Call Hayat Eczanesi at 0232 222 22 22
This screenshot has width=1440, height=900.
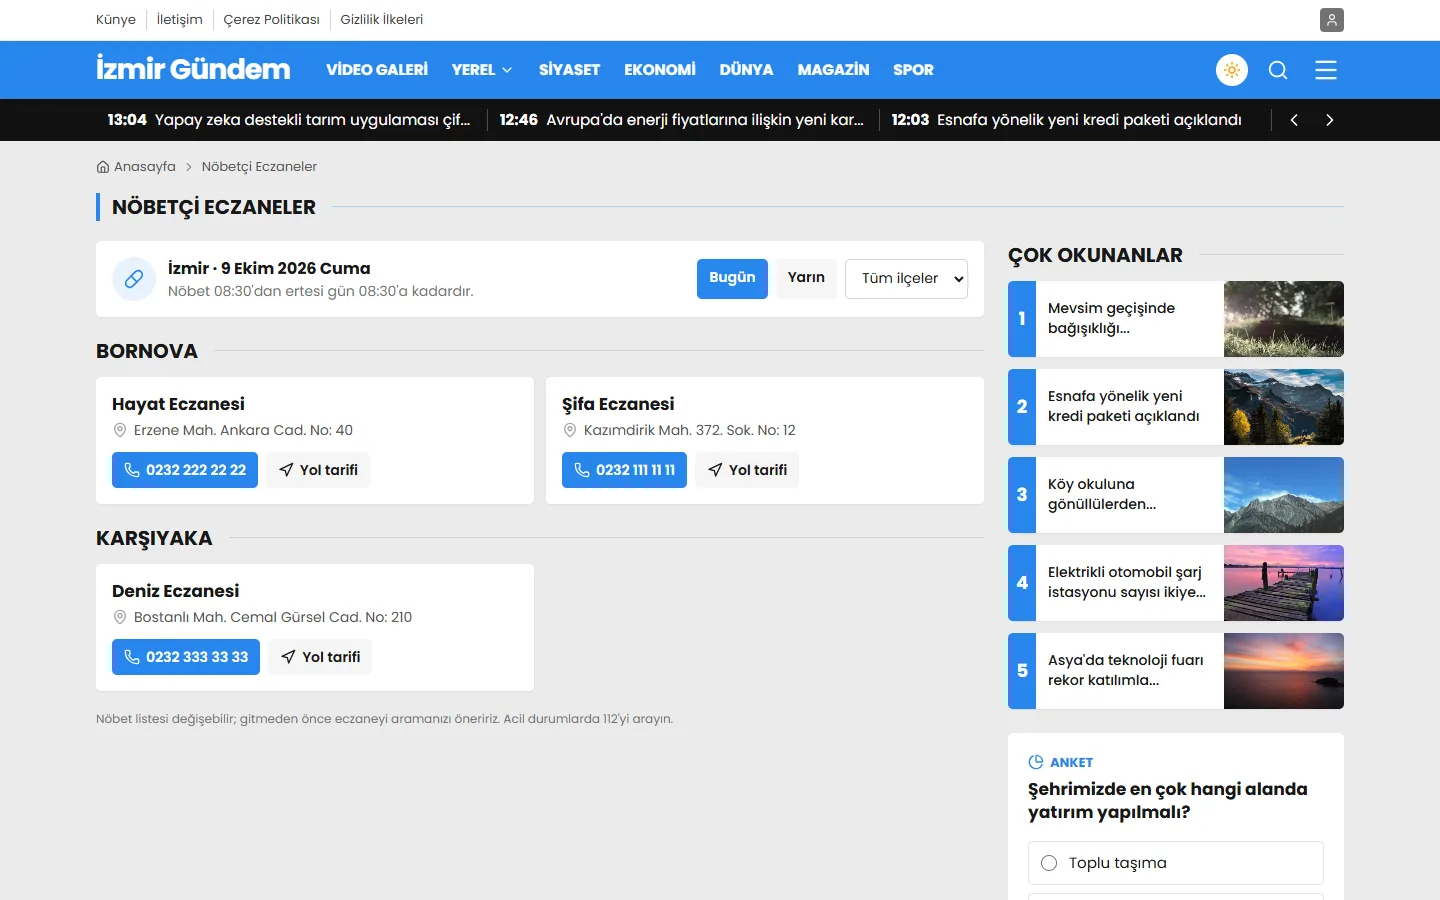click(x=185, y=470)
